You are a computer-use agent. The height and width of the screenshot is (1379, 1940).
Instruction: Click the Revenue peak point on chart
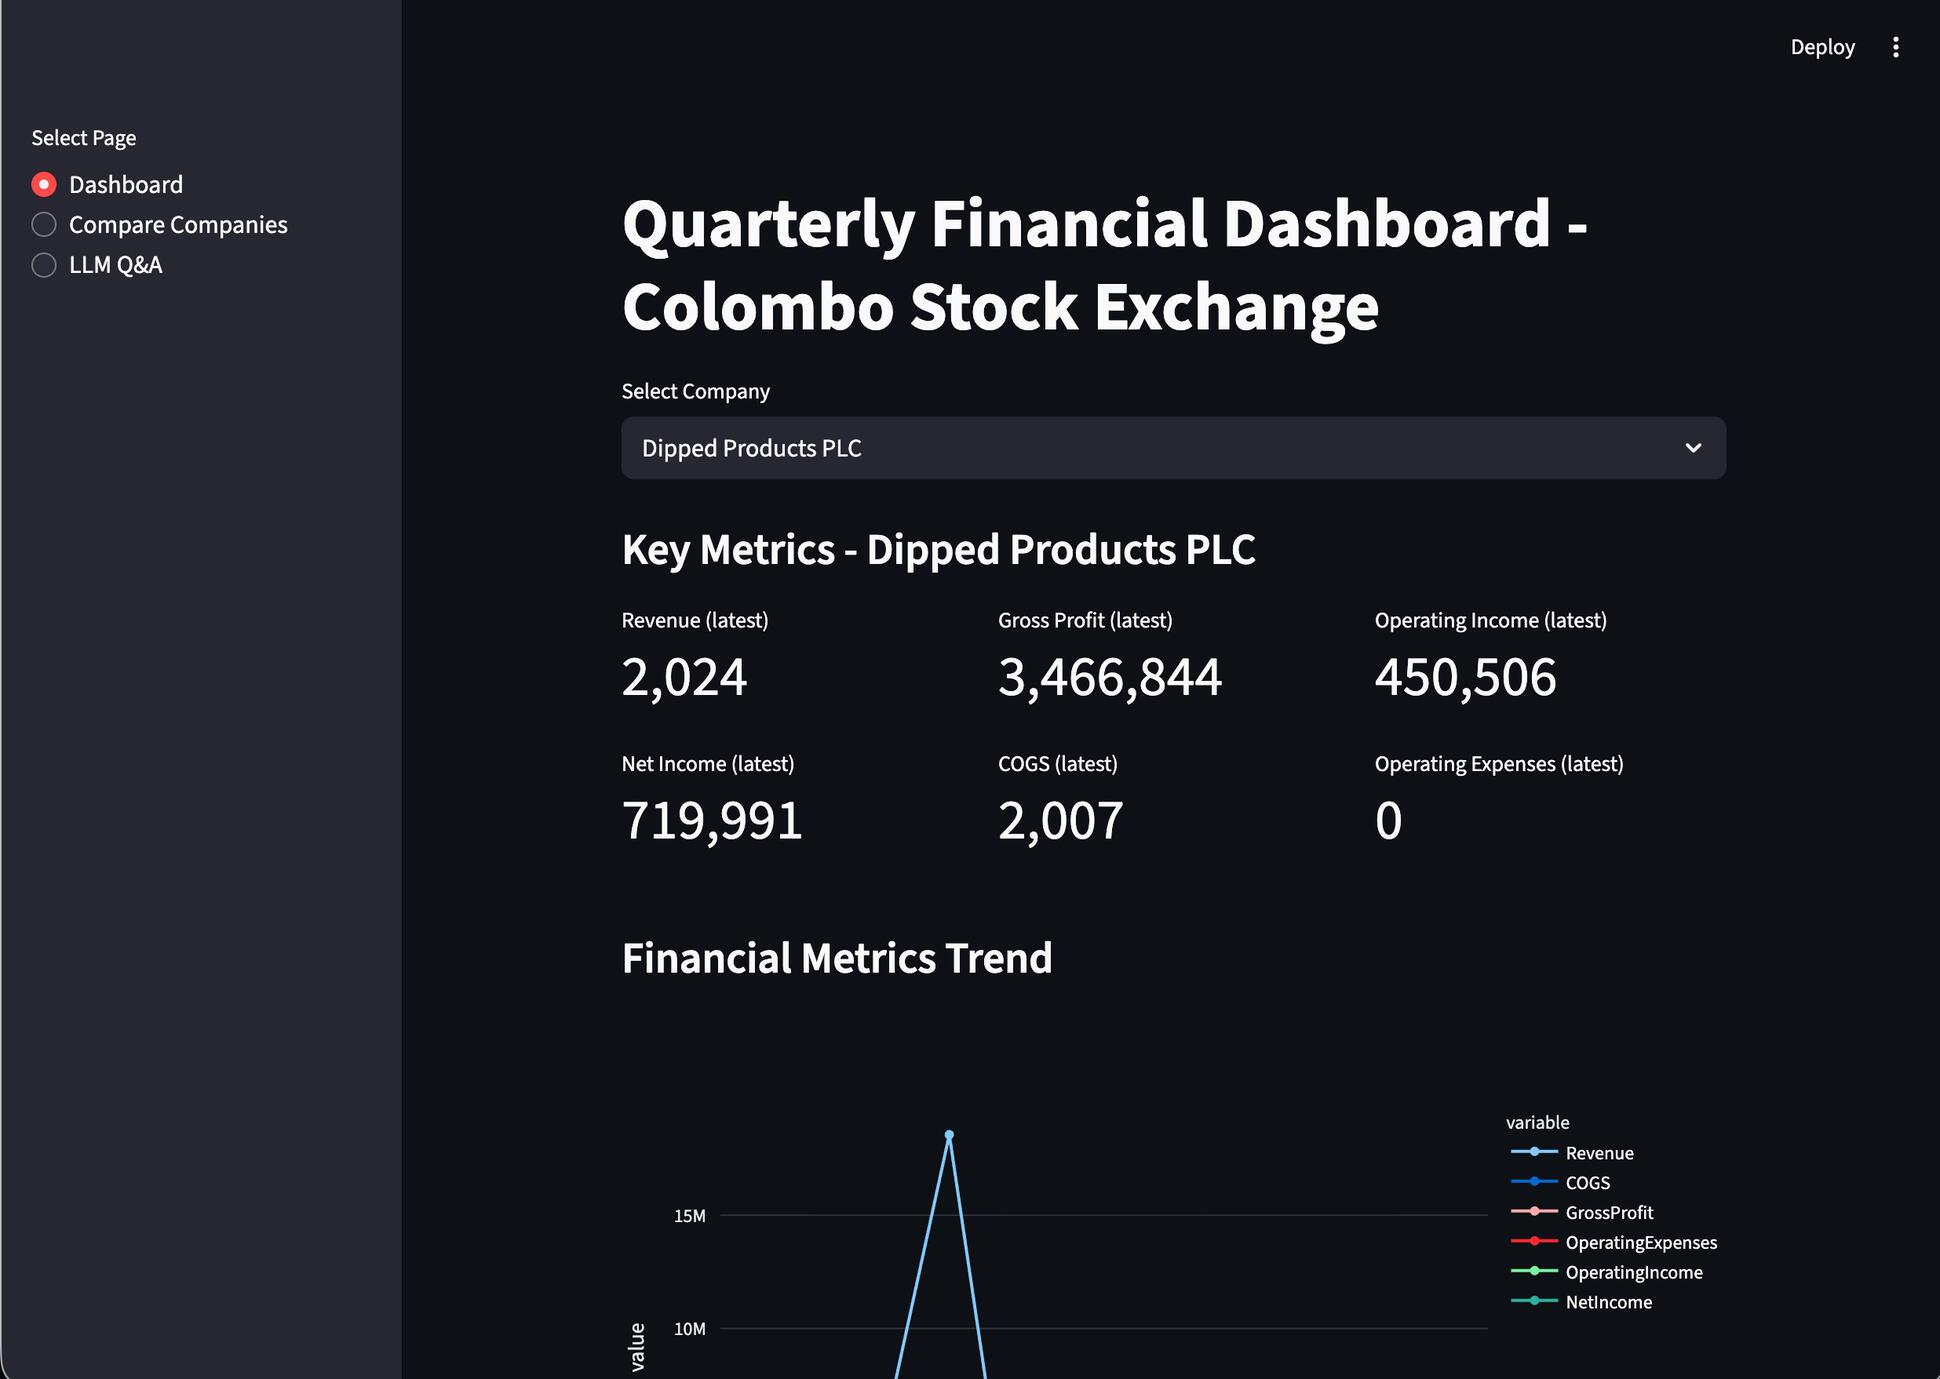click(948, 1133)
